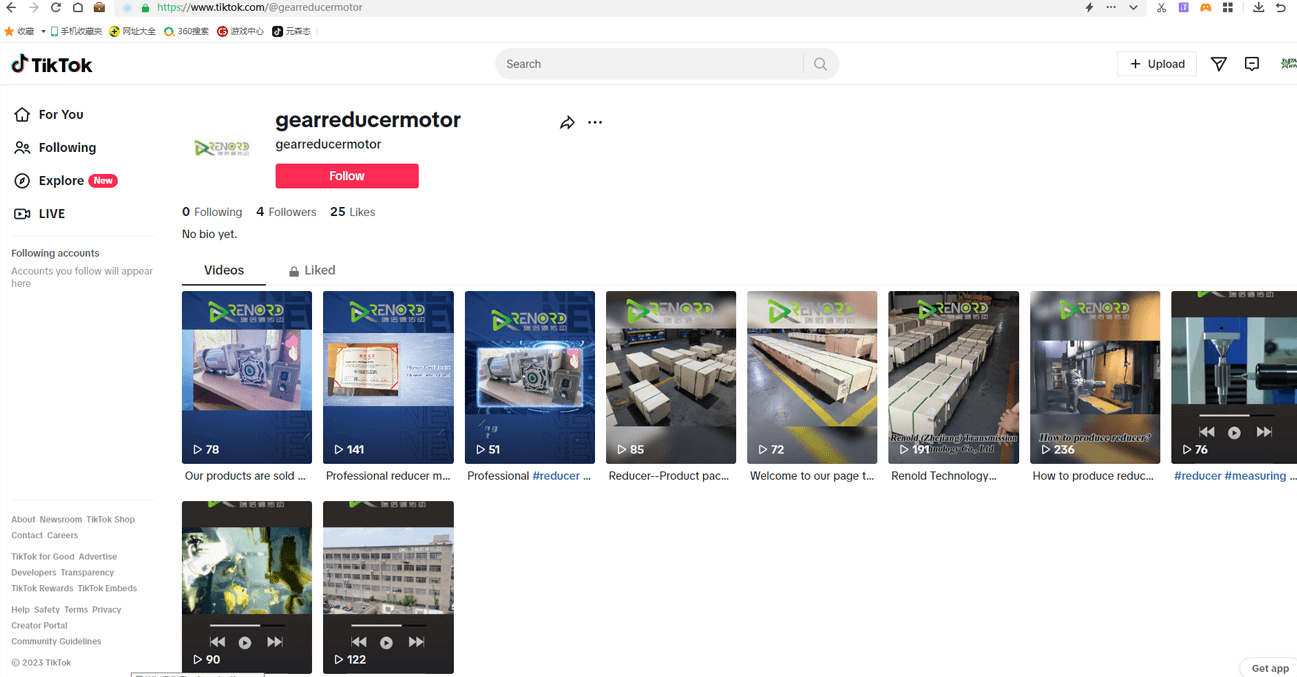Open the video with 191 plays

[x=954, y=377]
